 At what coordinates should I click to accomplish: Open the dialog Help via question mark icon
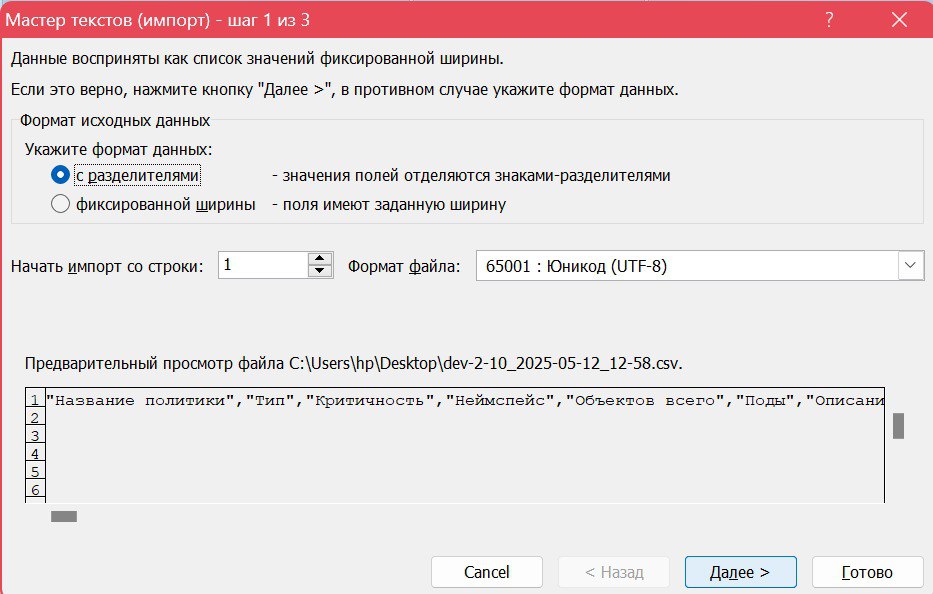[x=828, y=19]
